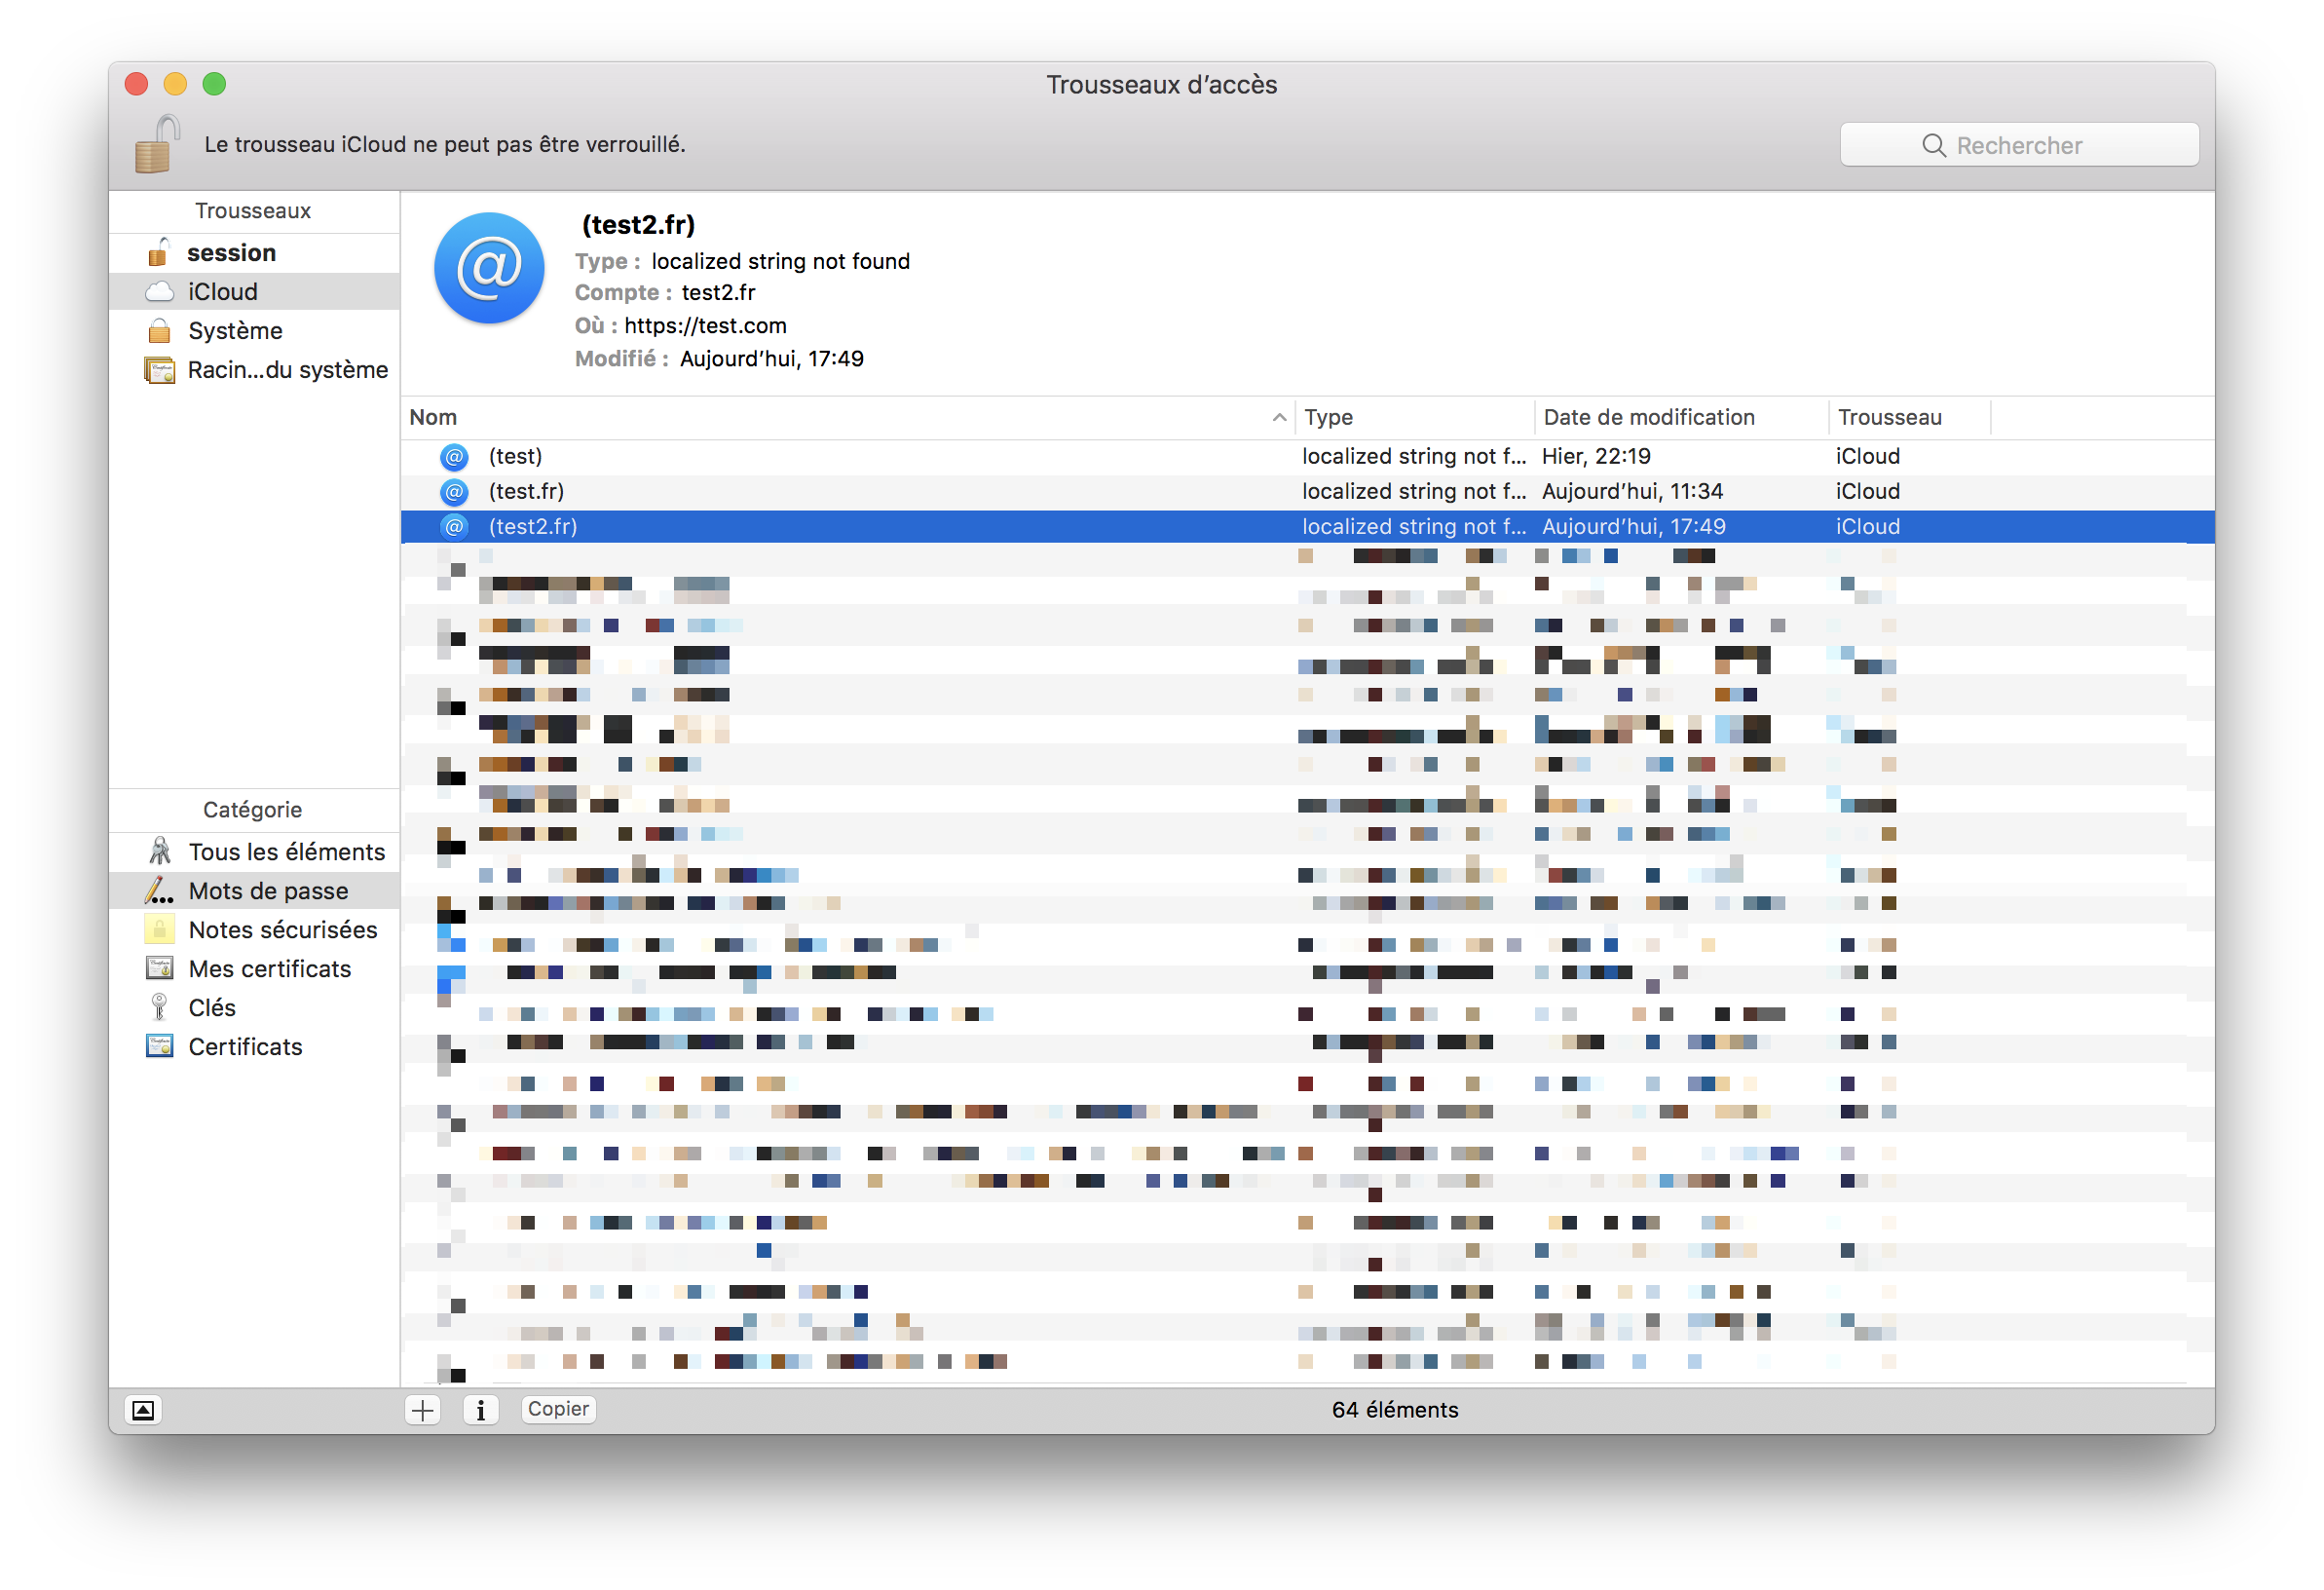Sort the list by Nom column
This screenshot has height=1590, width=2324.
coord(840,418)
